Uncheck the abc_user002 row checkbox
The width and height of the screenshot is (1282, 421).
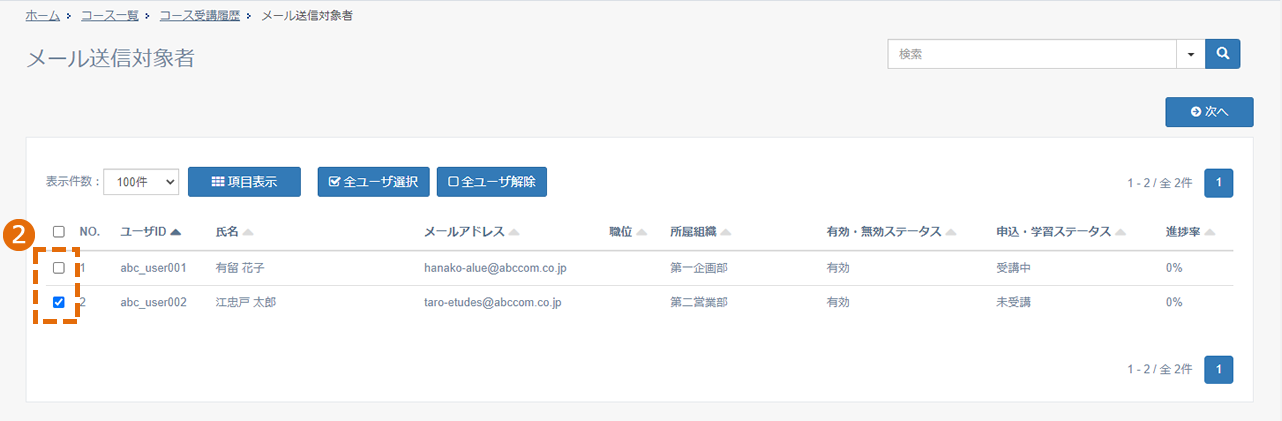[59, 302]
